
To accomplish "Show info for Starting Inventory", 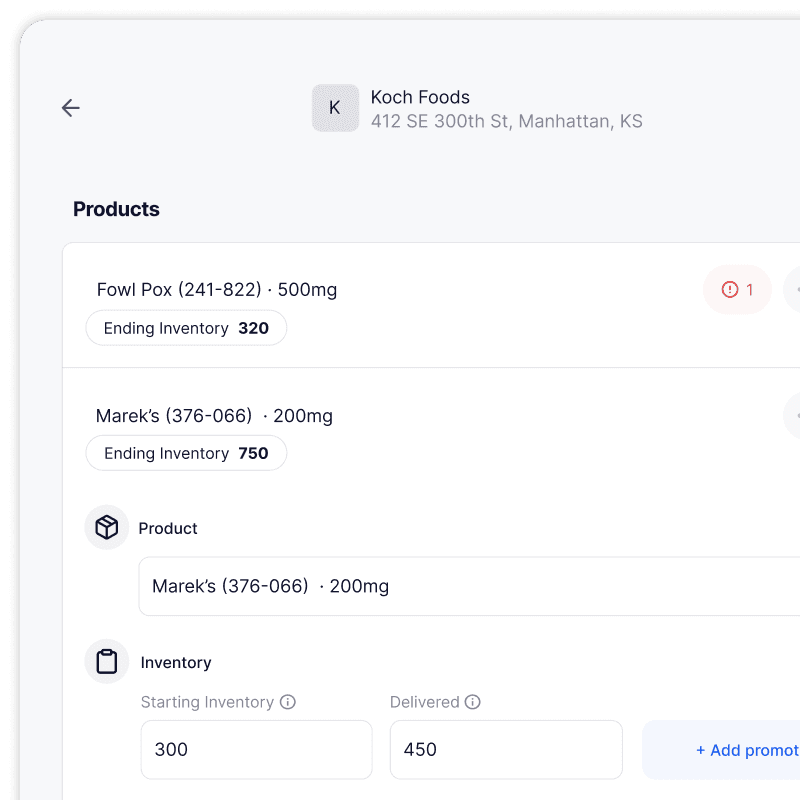I will 288,702.
